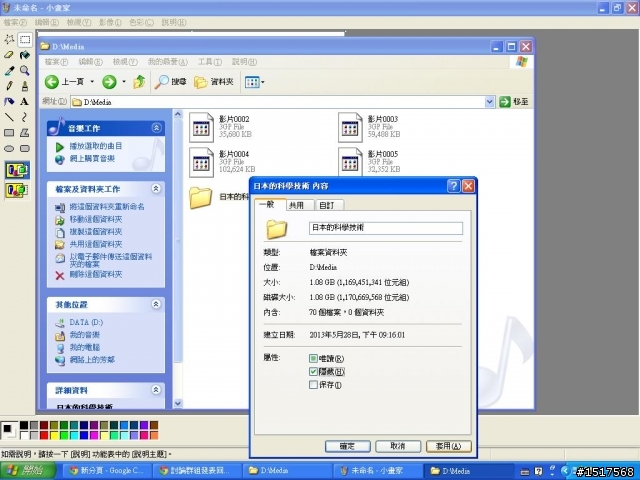Open Paint's 檔案(F) menu
The width and height of the screenshot is (640, 480).
15,22
